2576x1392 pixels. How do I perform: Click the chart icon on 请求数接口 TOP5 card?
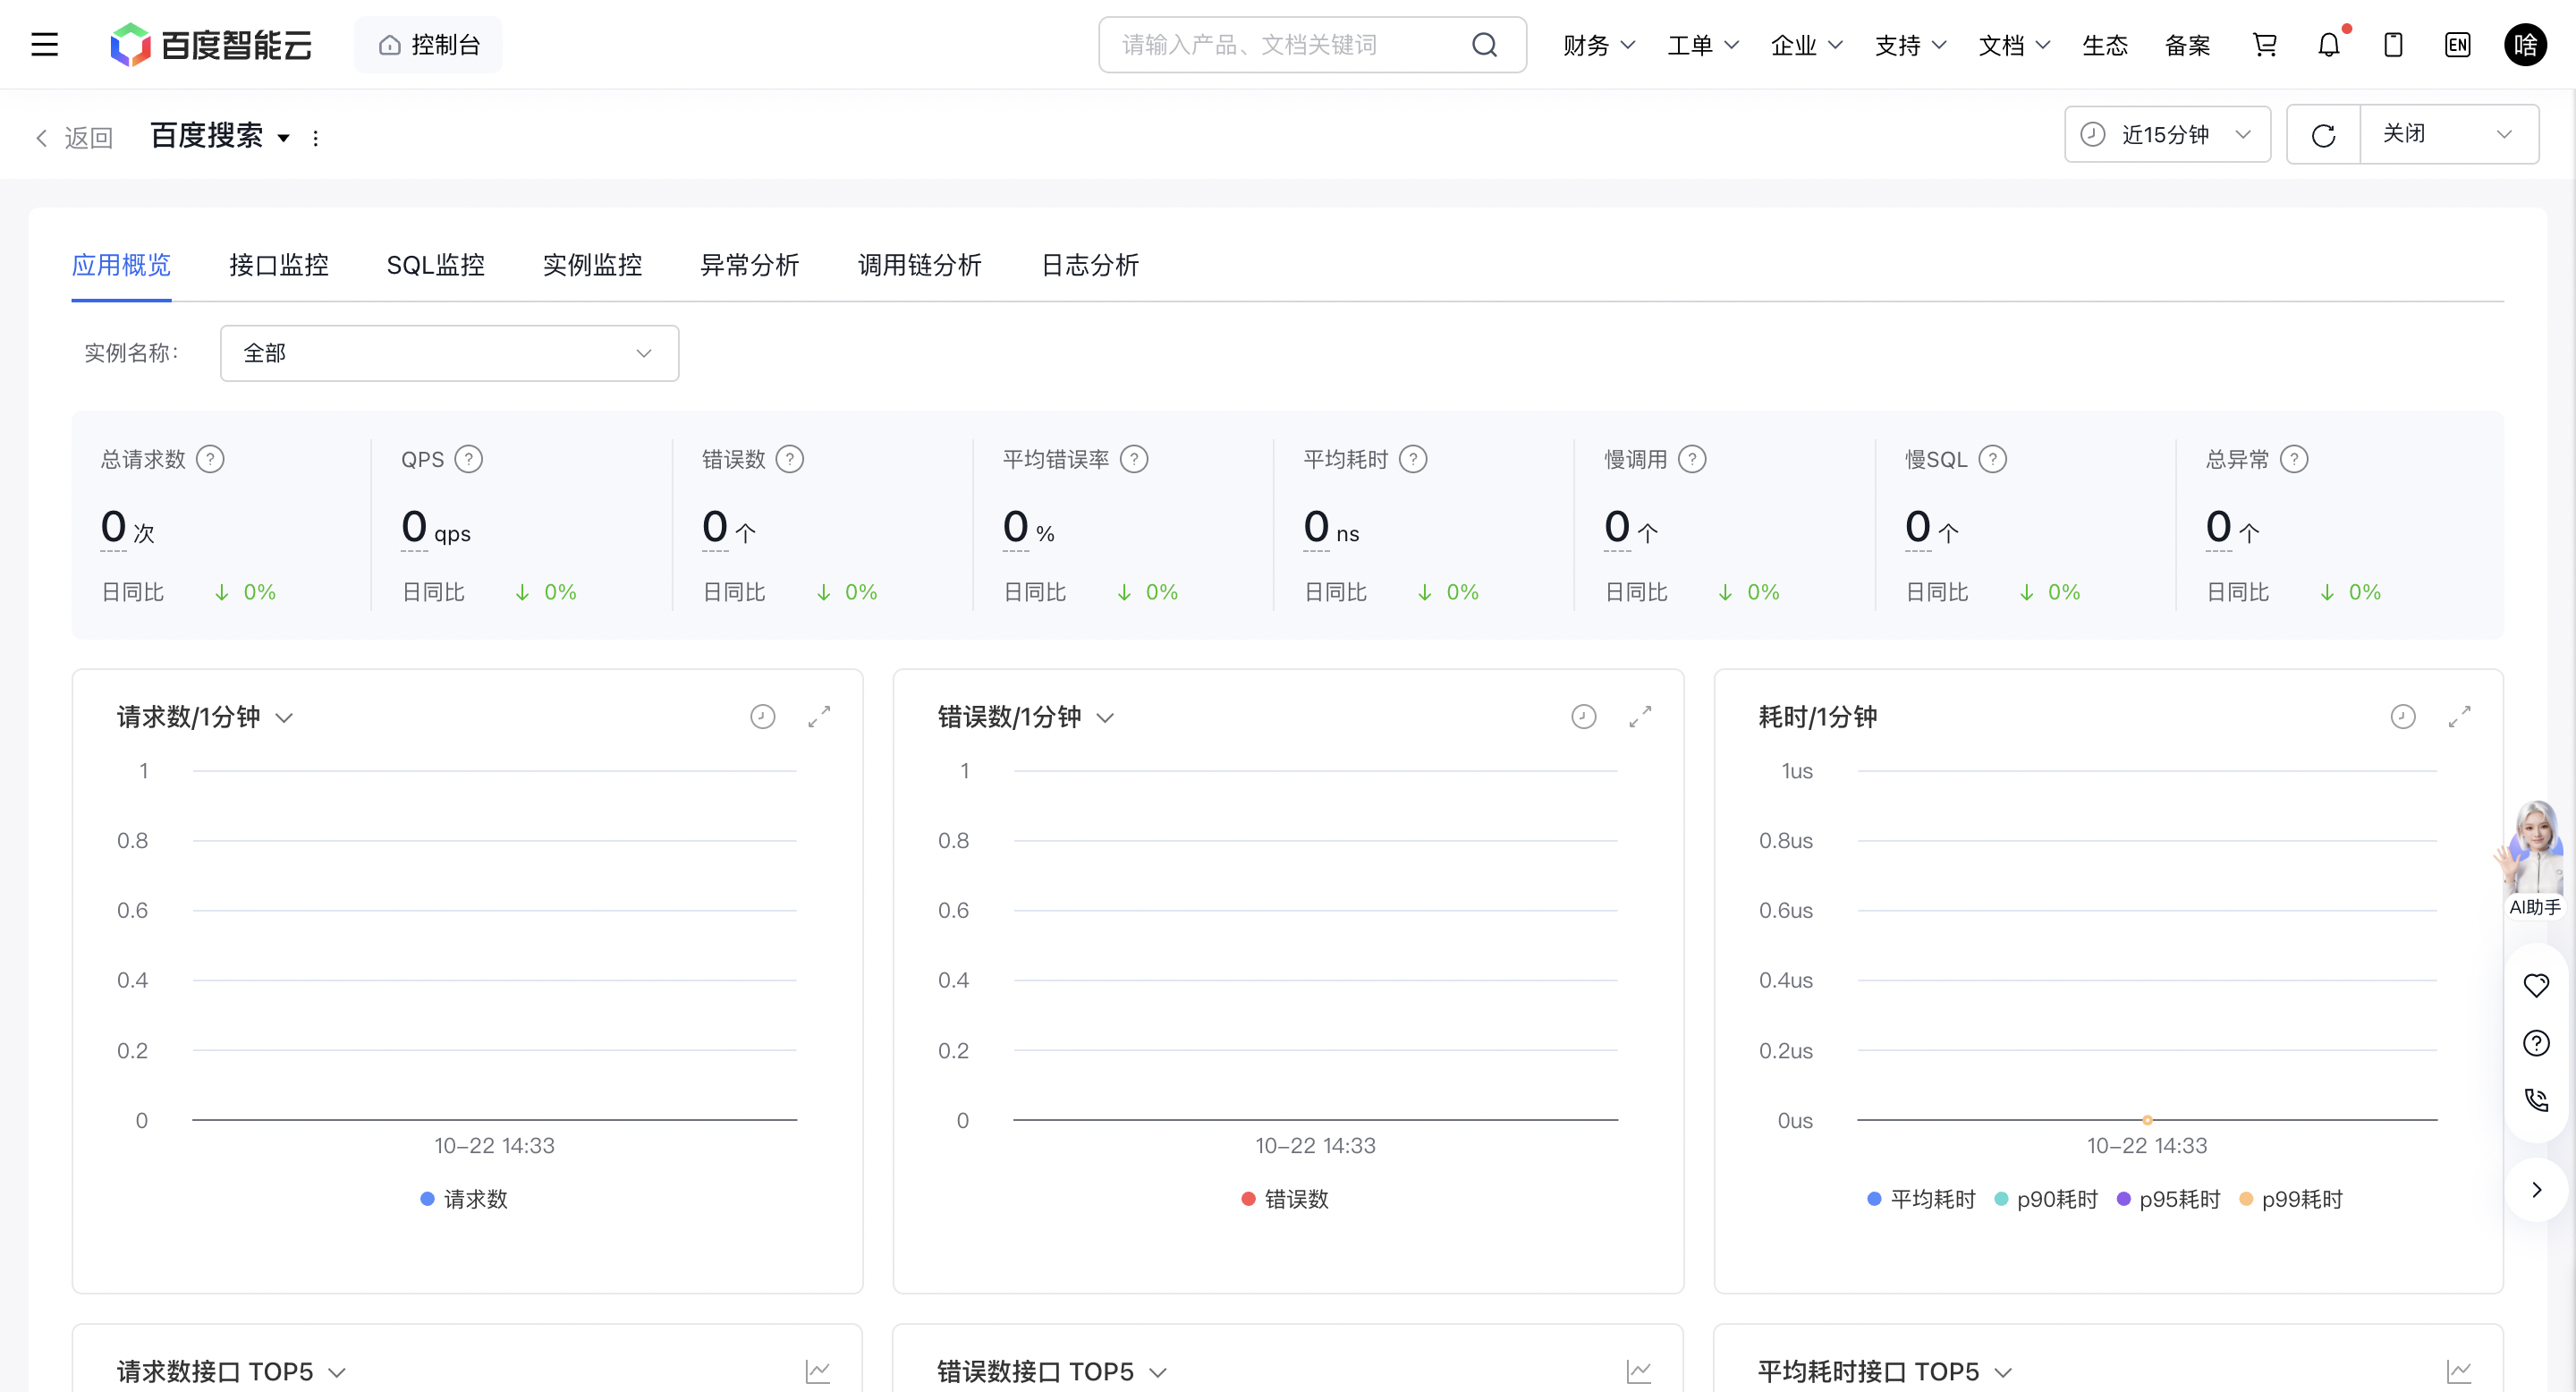818,1372
